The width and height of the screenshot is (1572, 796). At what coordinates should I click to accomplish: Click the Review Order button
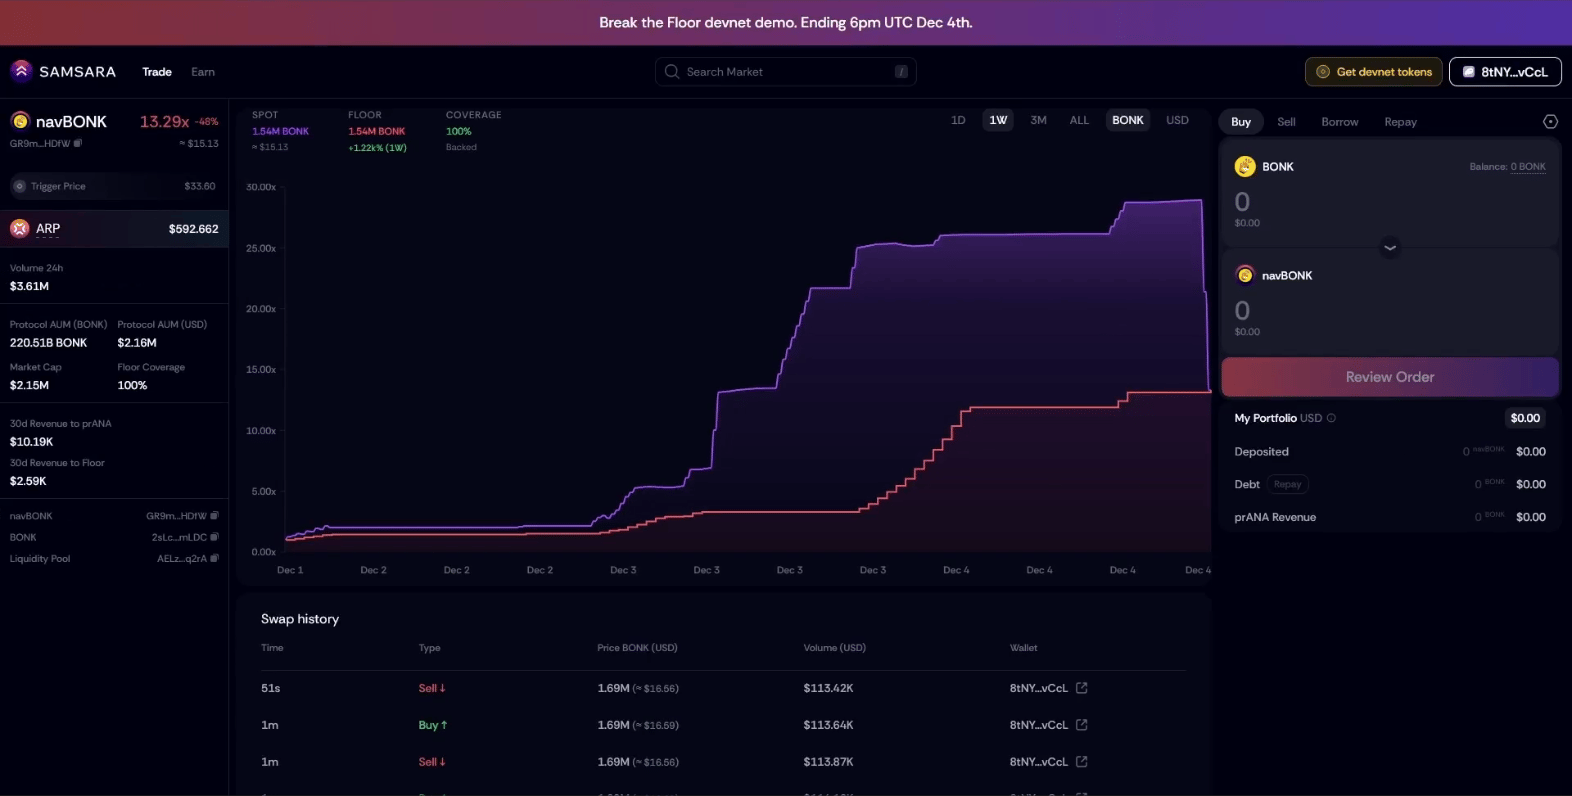click(x=1390, y=377)
